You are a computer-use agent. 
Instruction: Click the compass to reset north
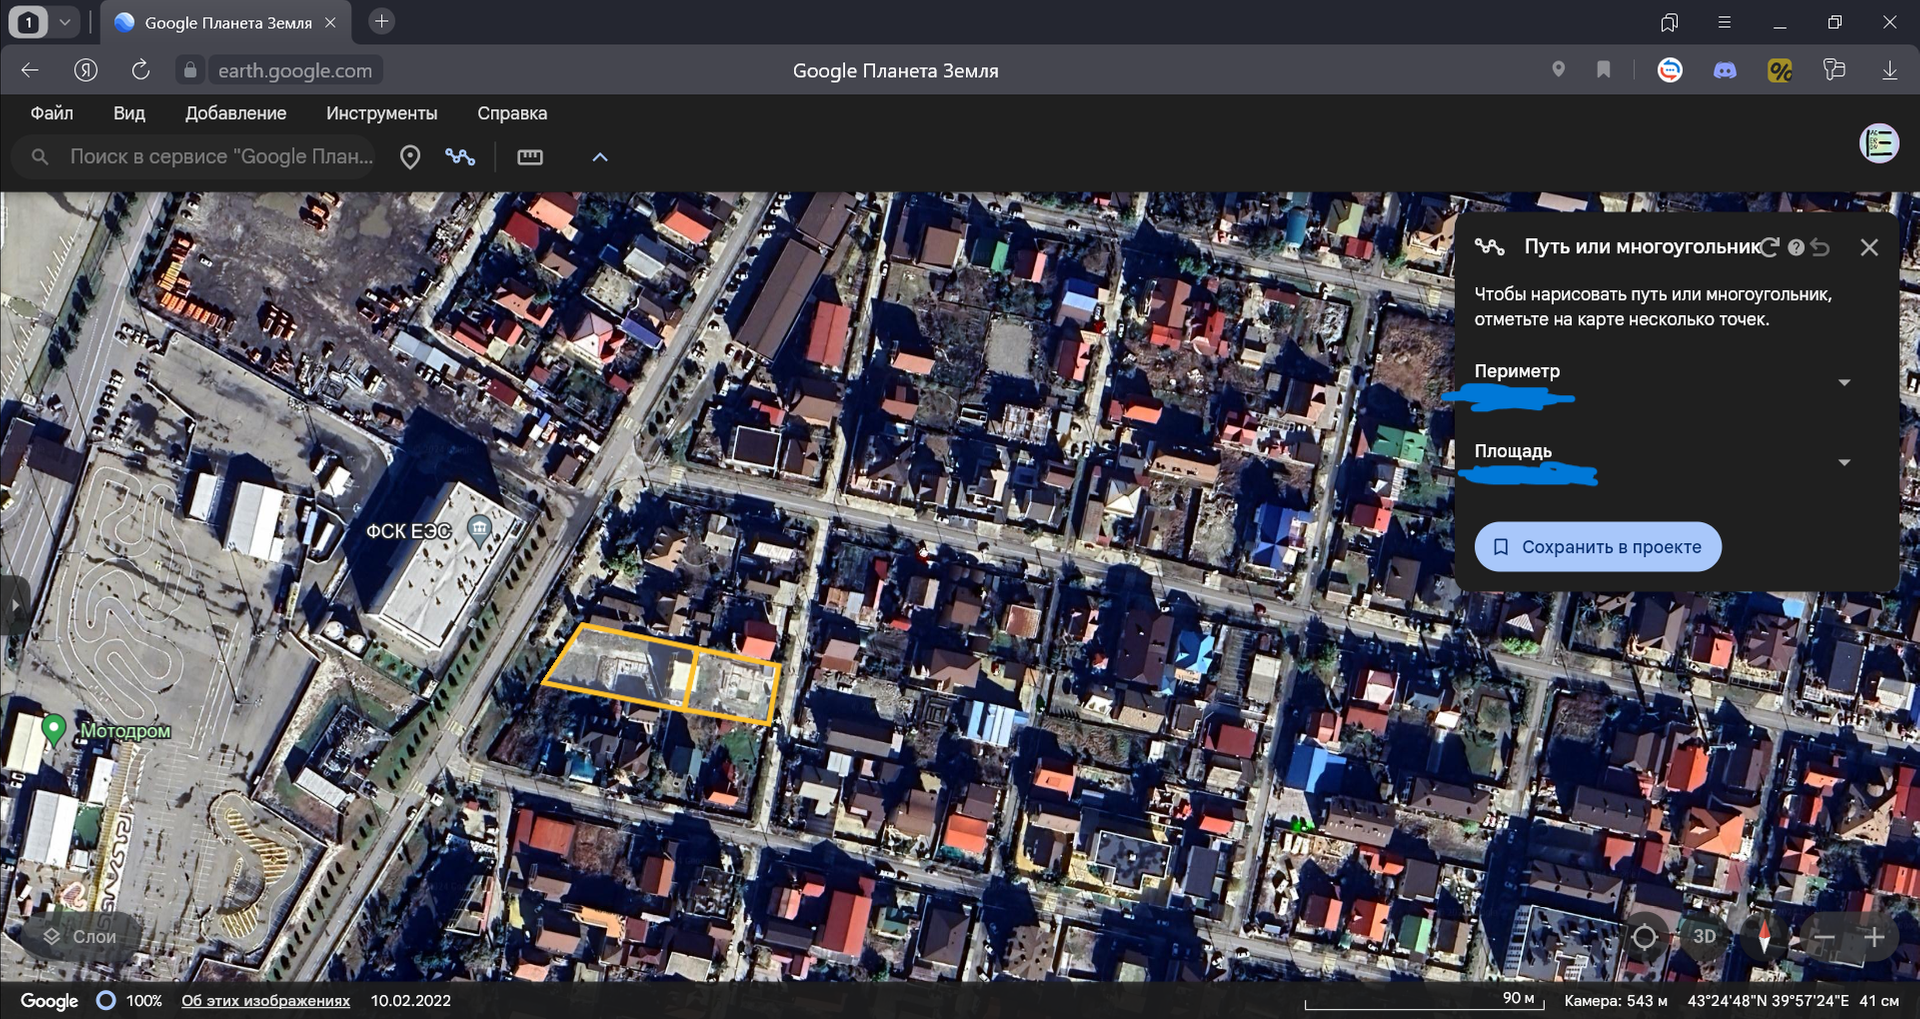pos(1764,937)
